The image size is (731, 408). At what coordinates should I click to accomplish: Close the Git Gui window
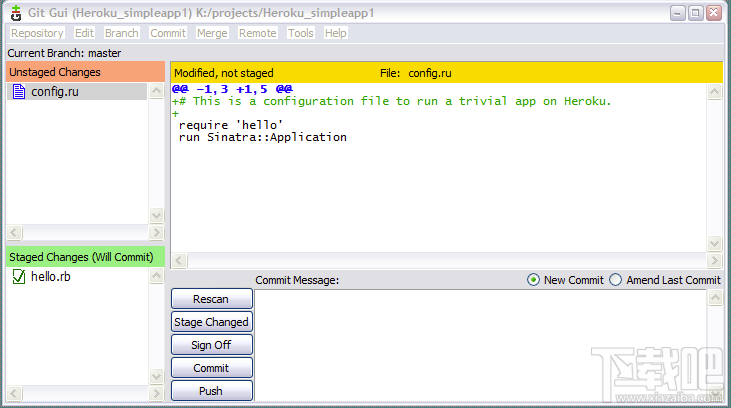pos(713,13)
